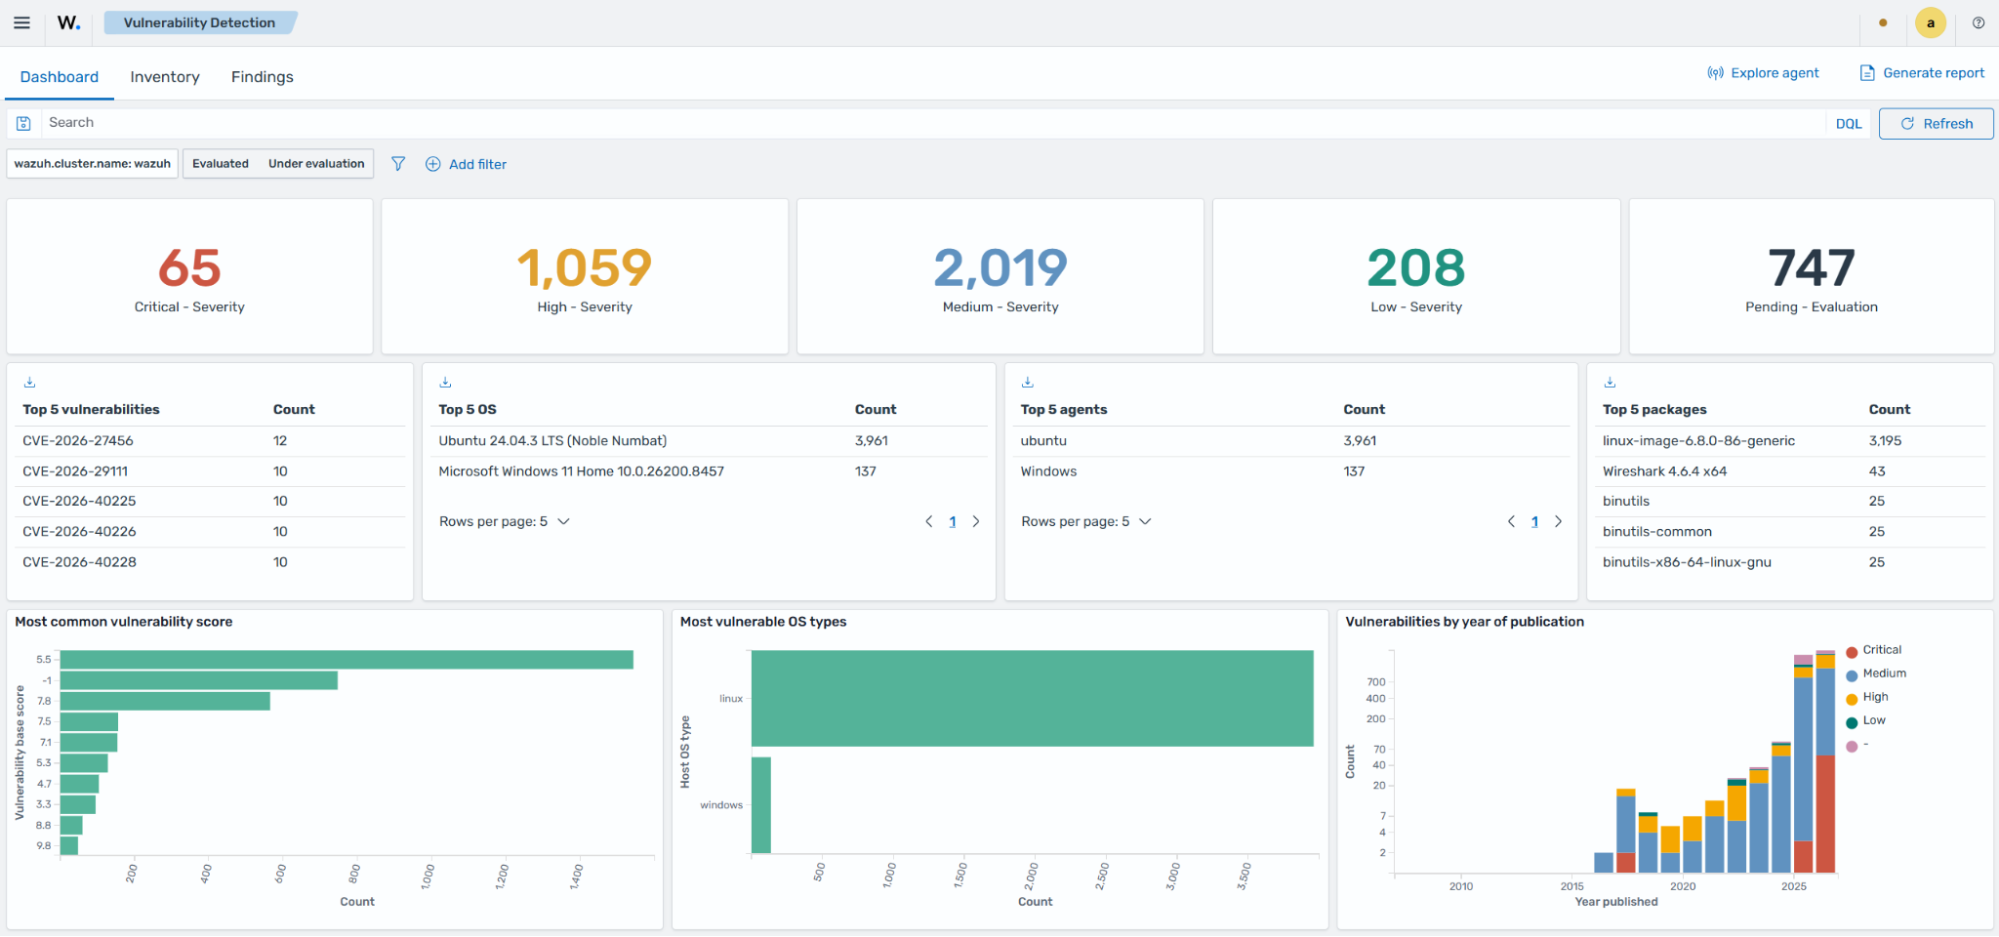Open the user avatar 'a' menu
Viewport: 1999px width, 937px height.
coord(1930,22)
